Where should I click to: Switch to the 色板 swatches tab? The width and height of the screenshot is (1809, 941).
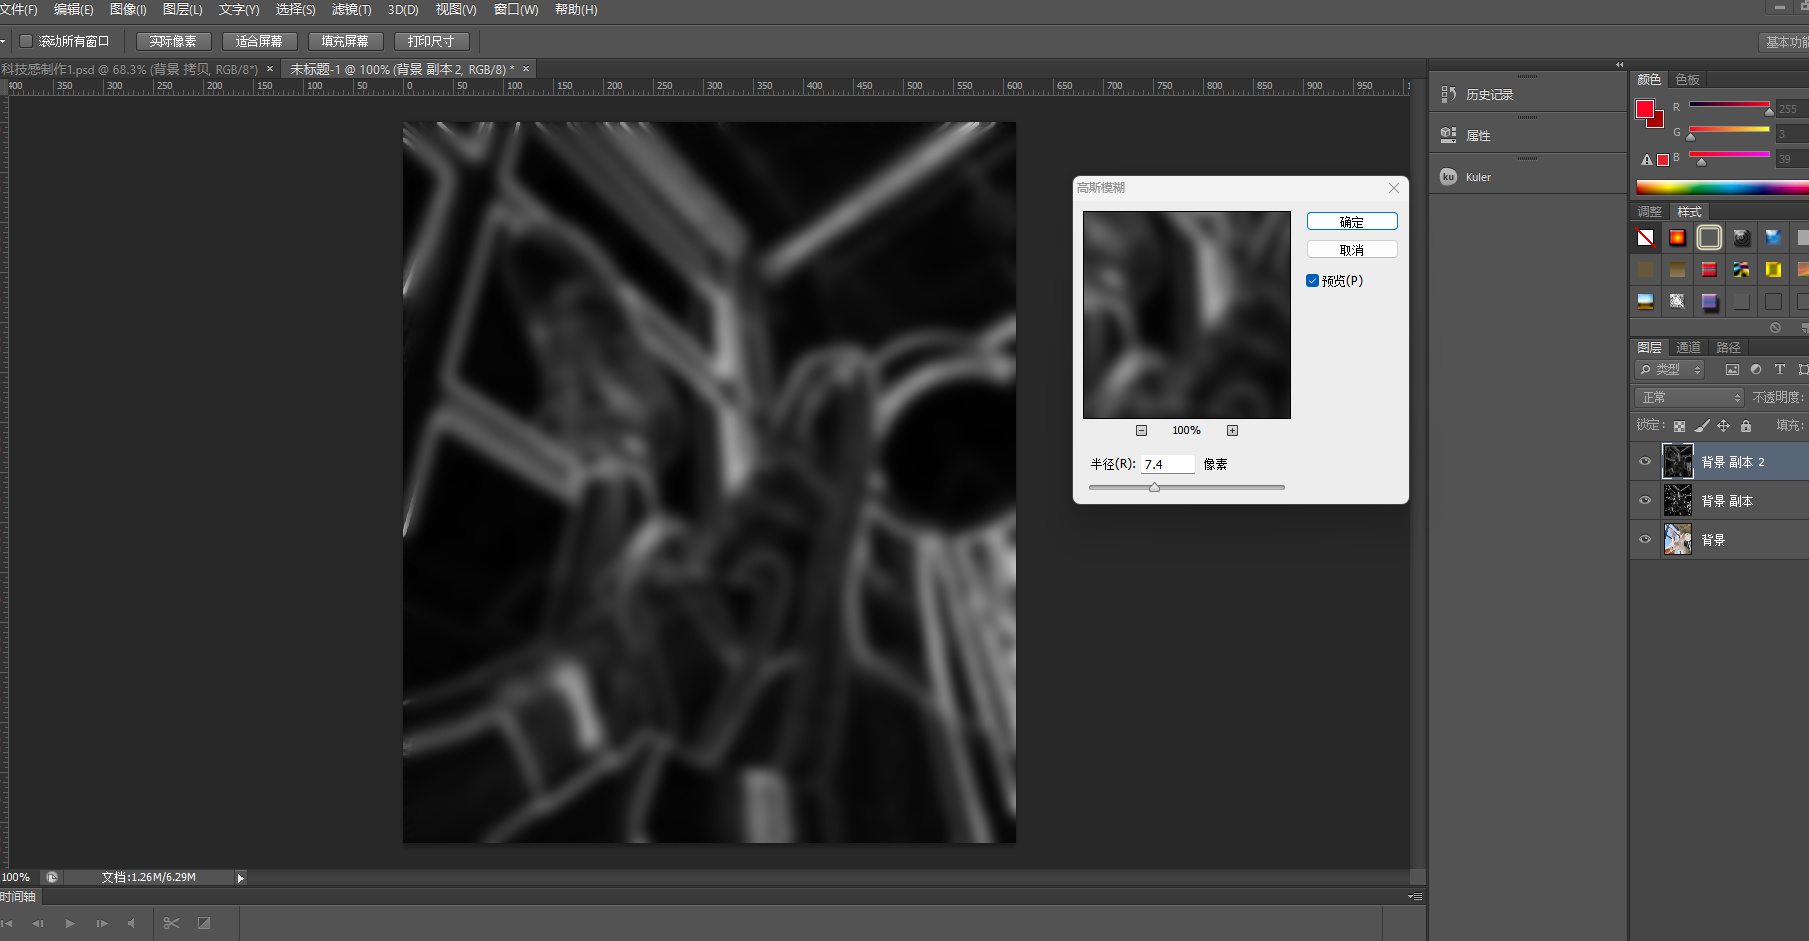click(x=1688, y=80)
